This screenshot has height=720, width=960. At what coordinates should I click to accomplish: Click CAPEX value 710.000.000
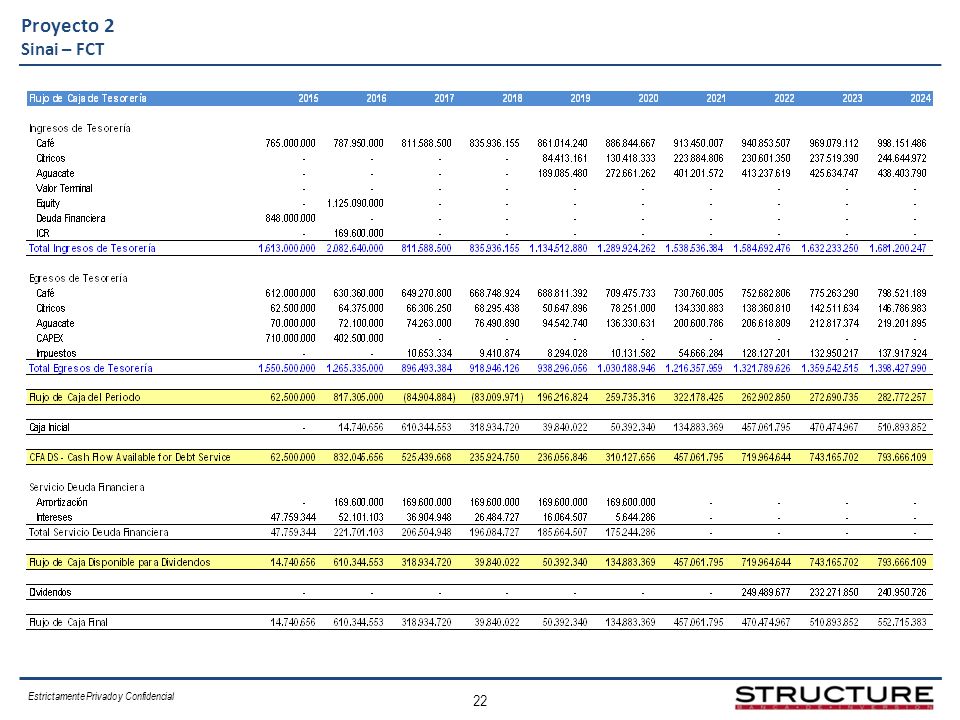pyautogui.click(x=290, y=338)
